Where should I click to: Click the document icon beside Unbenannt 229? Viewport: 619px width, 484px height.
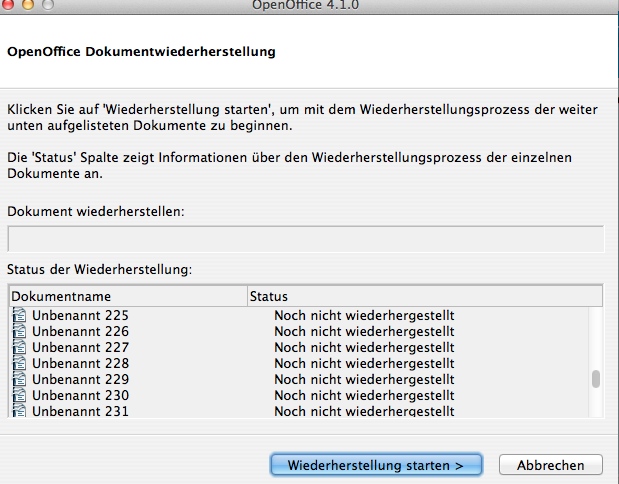coord(19,379)
